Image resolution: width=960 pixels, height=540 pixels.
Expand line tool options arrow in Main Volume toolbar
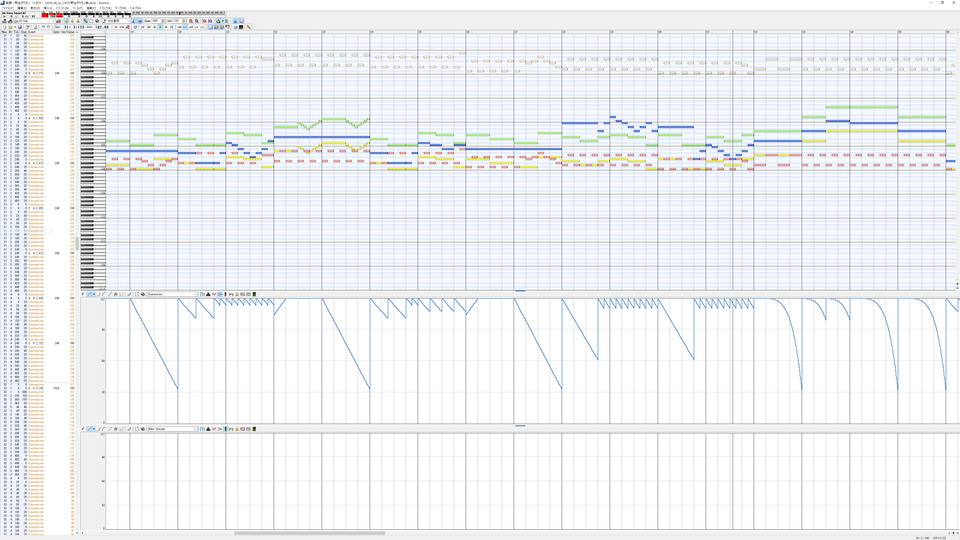click(x=94, y=429)
